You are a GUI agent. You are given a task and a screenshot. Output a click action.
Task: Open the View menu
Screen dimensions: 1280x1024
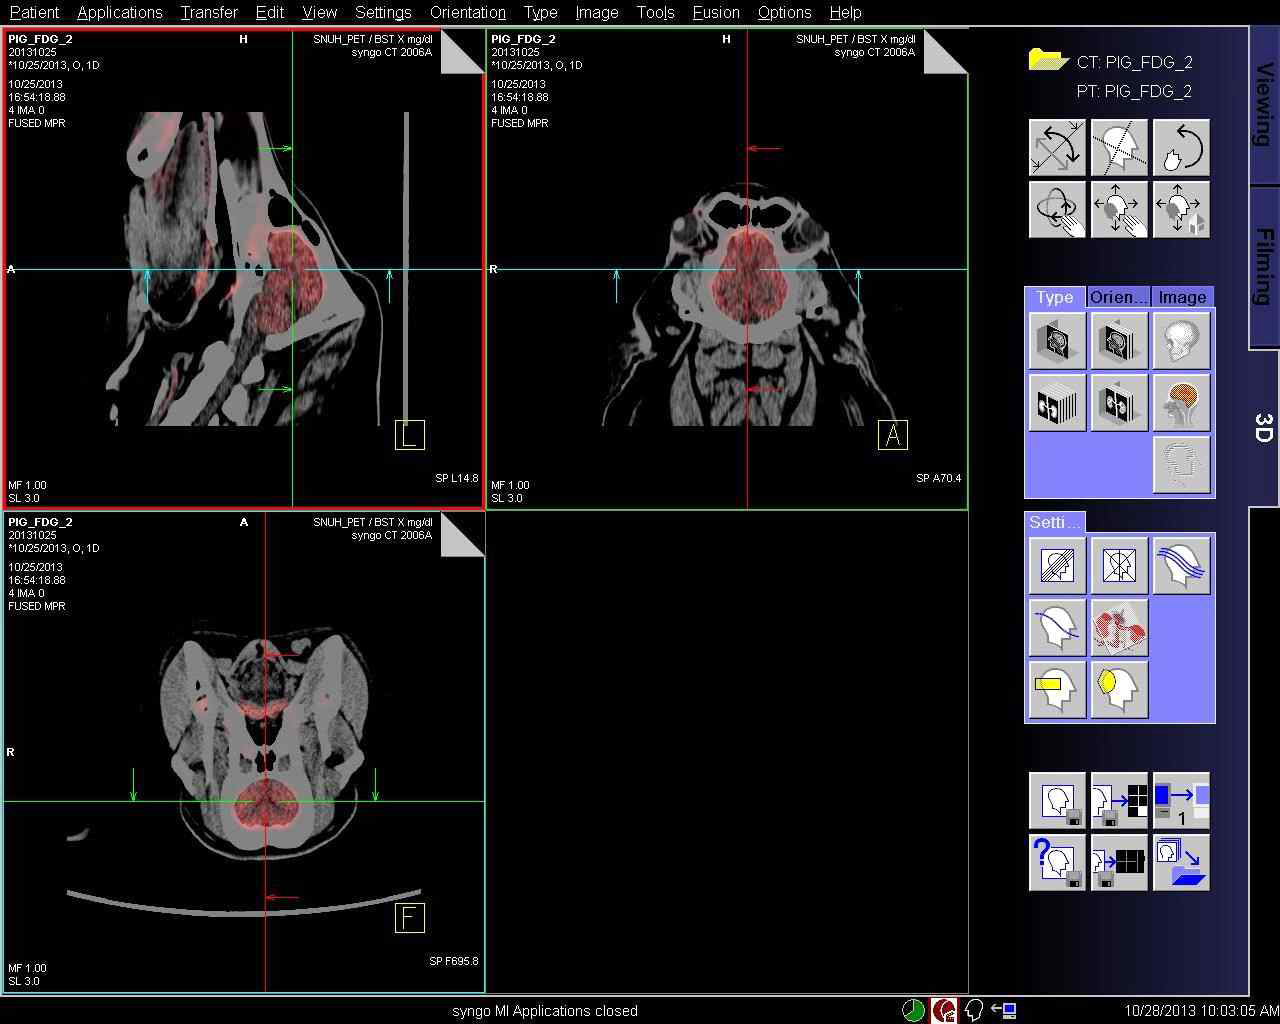[x=319, y=12]
